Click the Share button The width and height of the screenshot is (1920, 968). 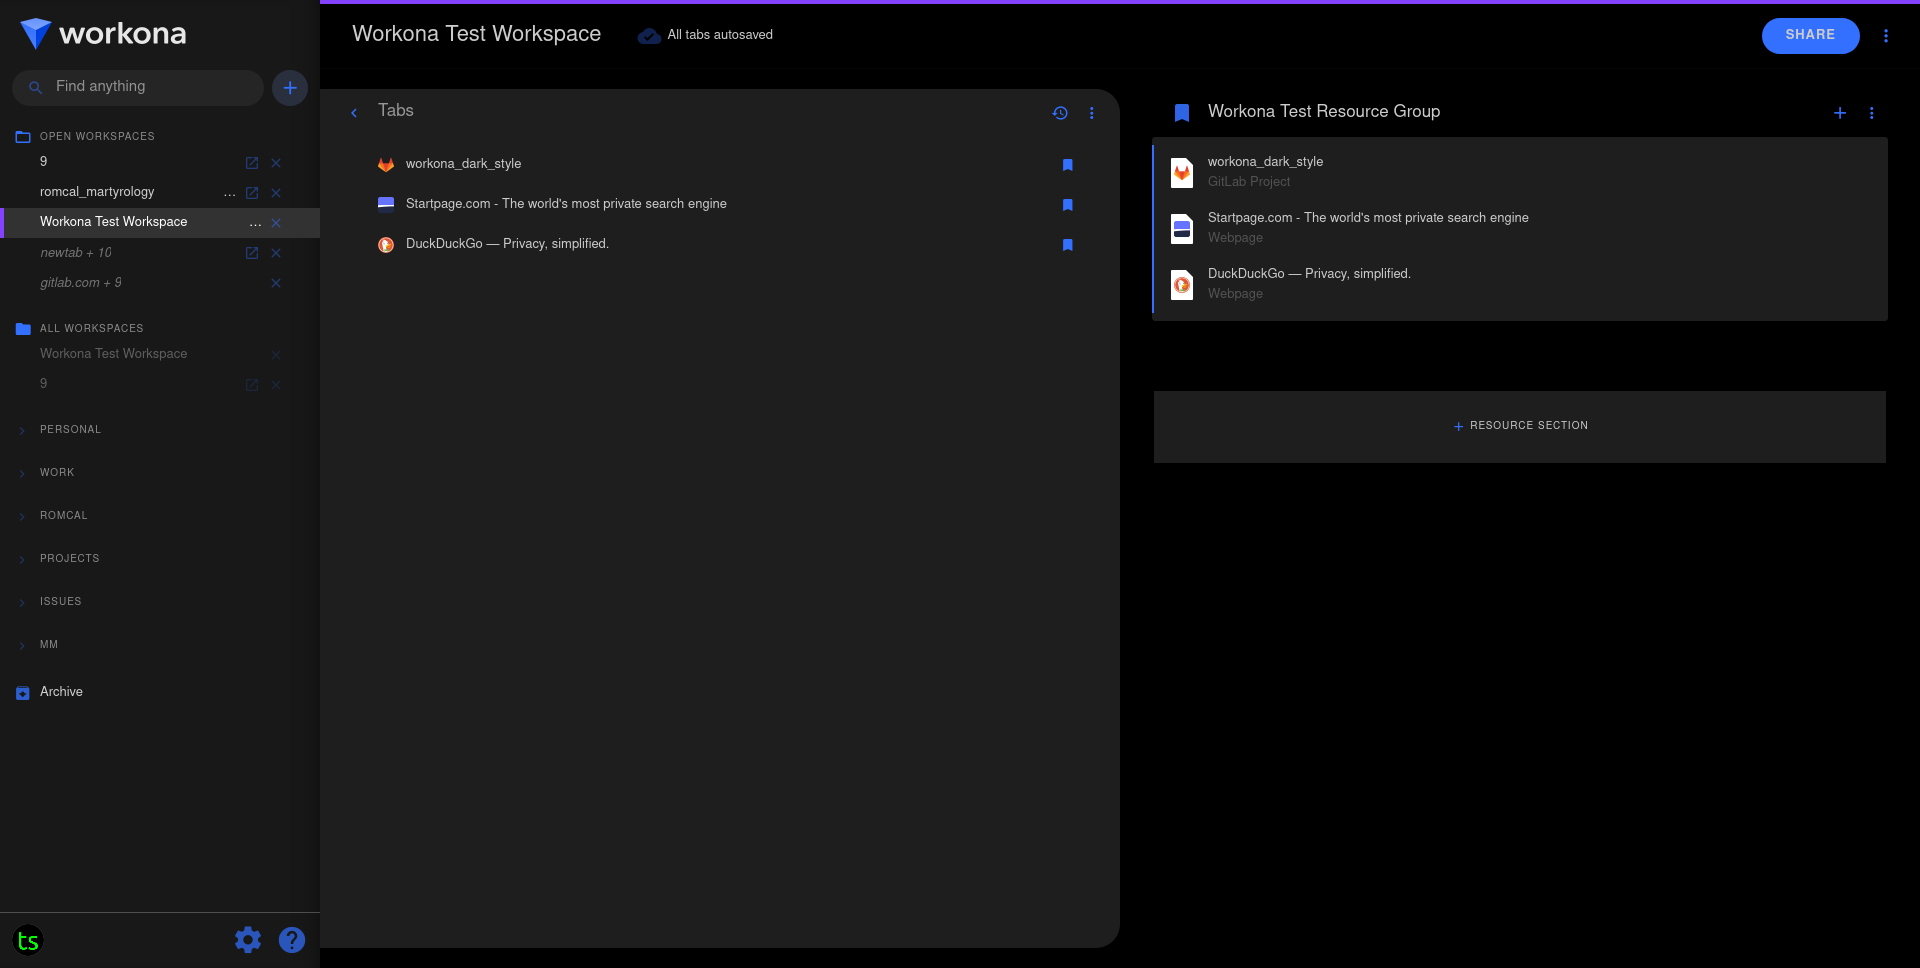[1810, 35]
